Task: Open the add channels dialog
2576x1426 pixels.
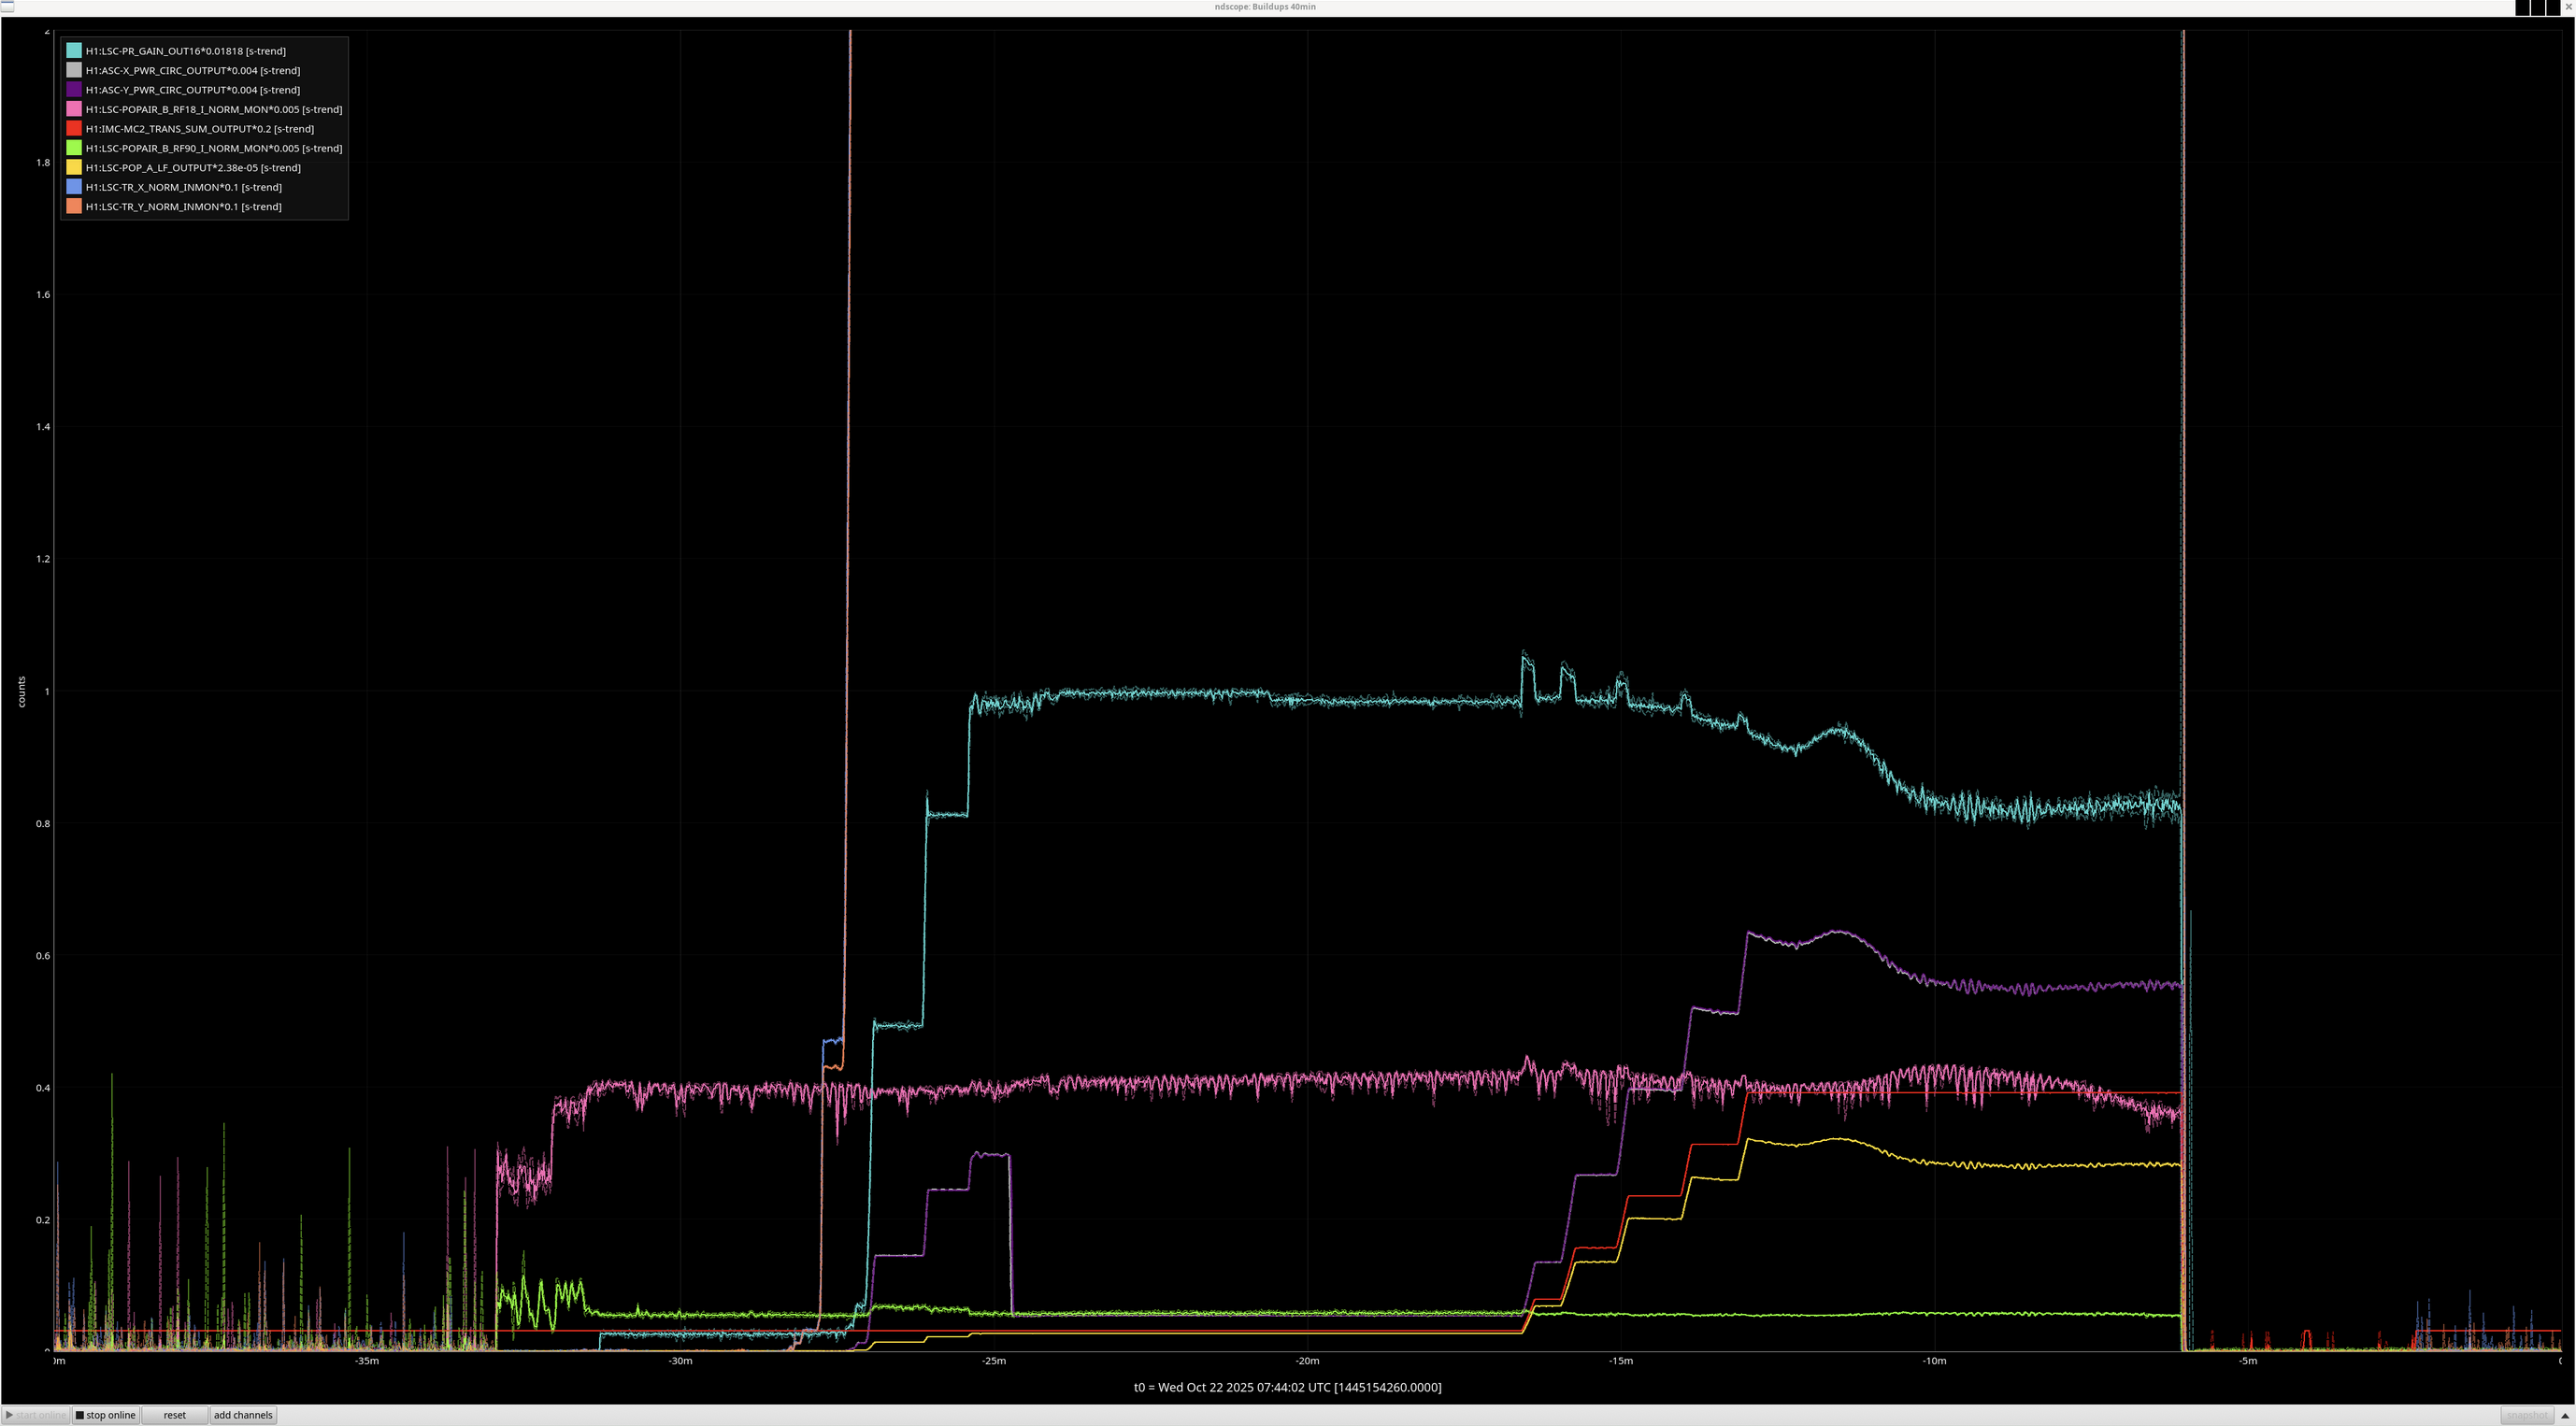Action: [243, 1415]
